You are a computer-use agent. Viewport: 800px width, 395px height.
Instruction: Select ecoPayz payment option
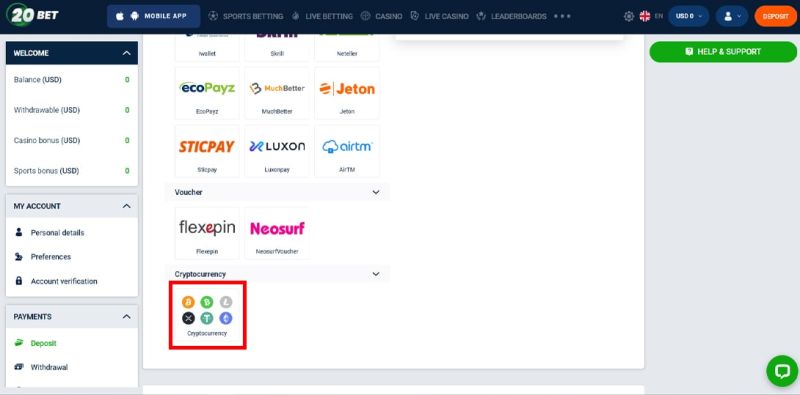tap(207, 93)
